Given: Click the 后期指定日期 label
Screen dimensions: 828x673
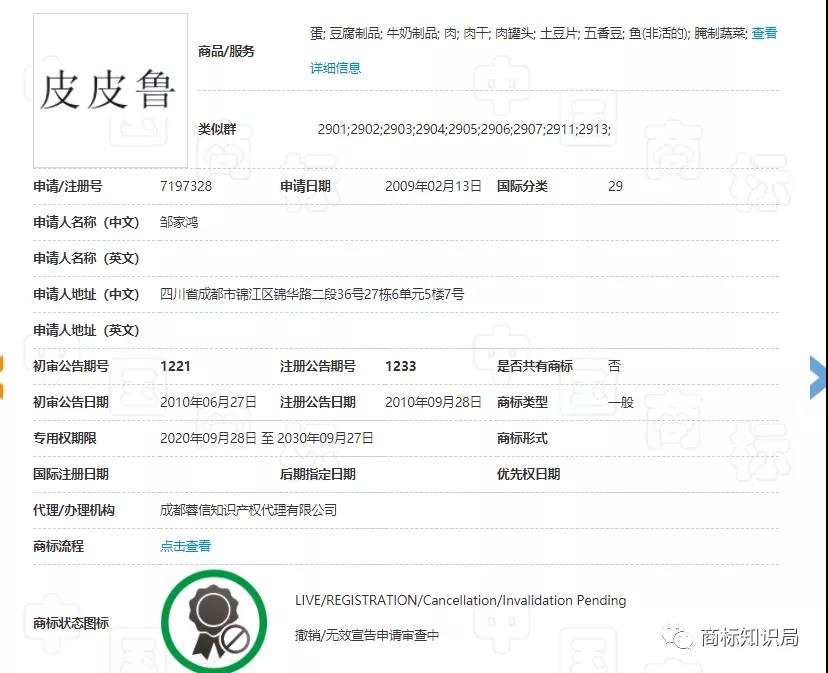Looking at the screenshot, I should tap(317, 474).
